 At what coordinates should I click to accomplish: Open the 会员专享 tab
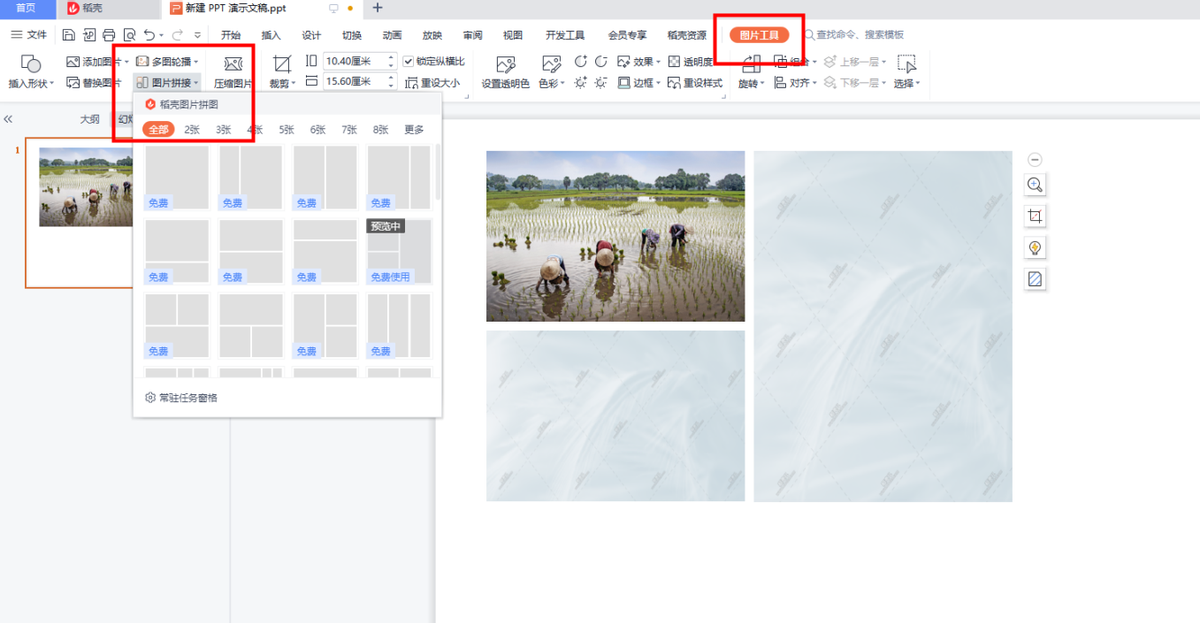627,35
